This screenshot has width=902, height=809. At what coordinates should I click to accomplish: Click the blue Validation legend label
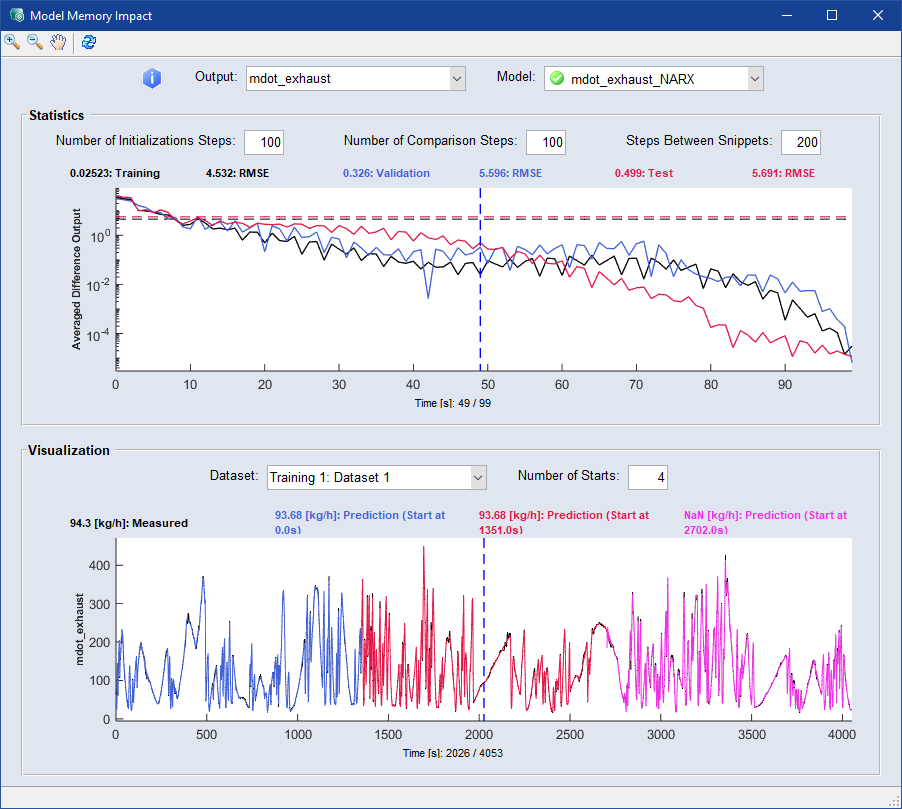[371, 173]
